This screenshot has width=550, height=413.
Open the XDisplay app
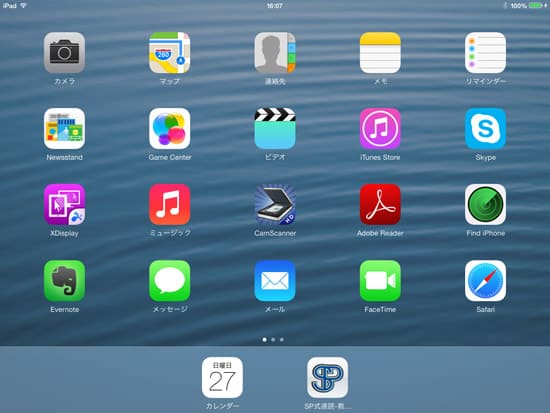pyautogui.click(x=64, y=204)
